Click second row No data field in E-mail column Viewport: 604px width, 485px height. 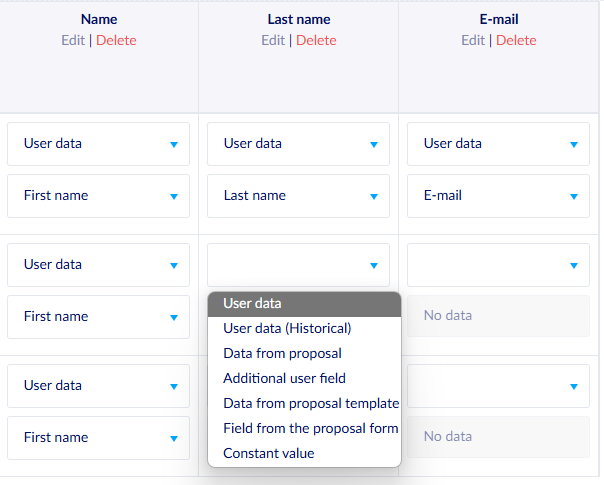tap(498, 316)
